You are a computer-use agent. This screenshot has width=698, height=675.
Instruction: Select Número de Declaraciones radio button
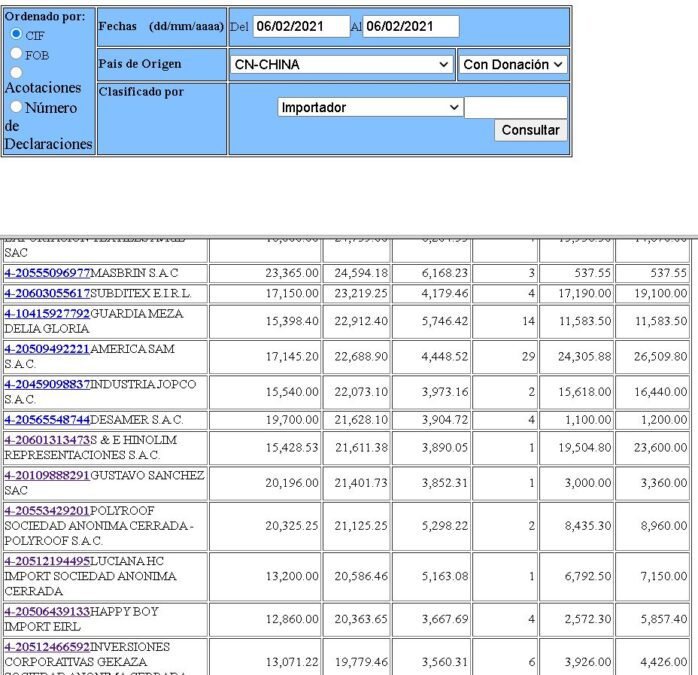click(16, 106)
